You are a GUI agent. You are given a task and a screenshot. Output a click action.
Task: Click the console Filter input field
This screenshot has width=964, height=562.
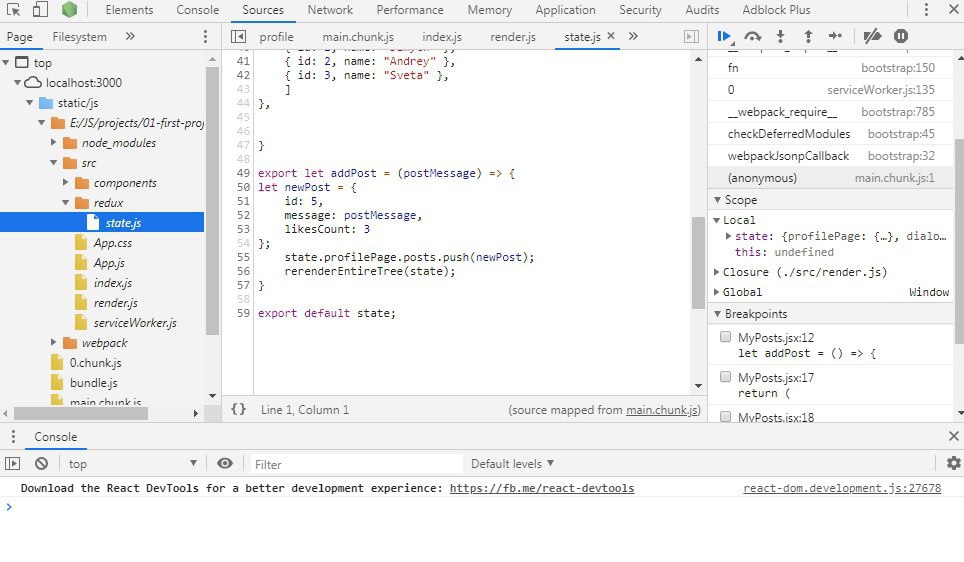pyautogui.click(x=355, y=464)
